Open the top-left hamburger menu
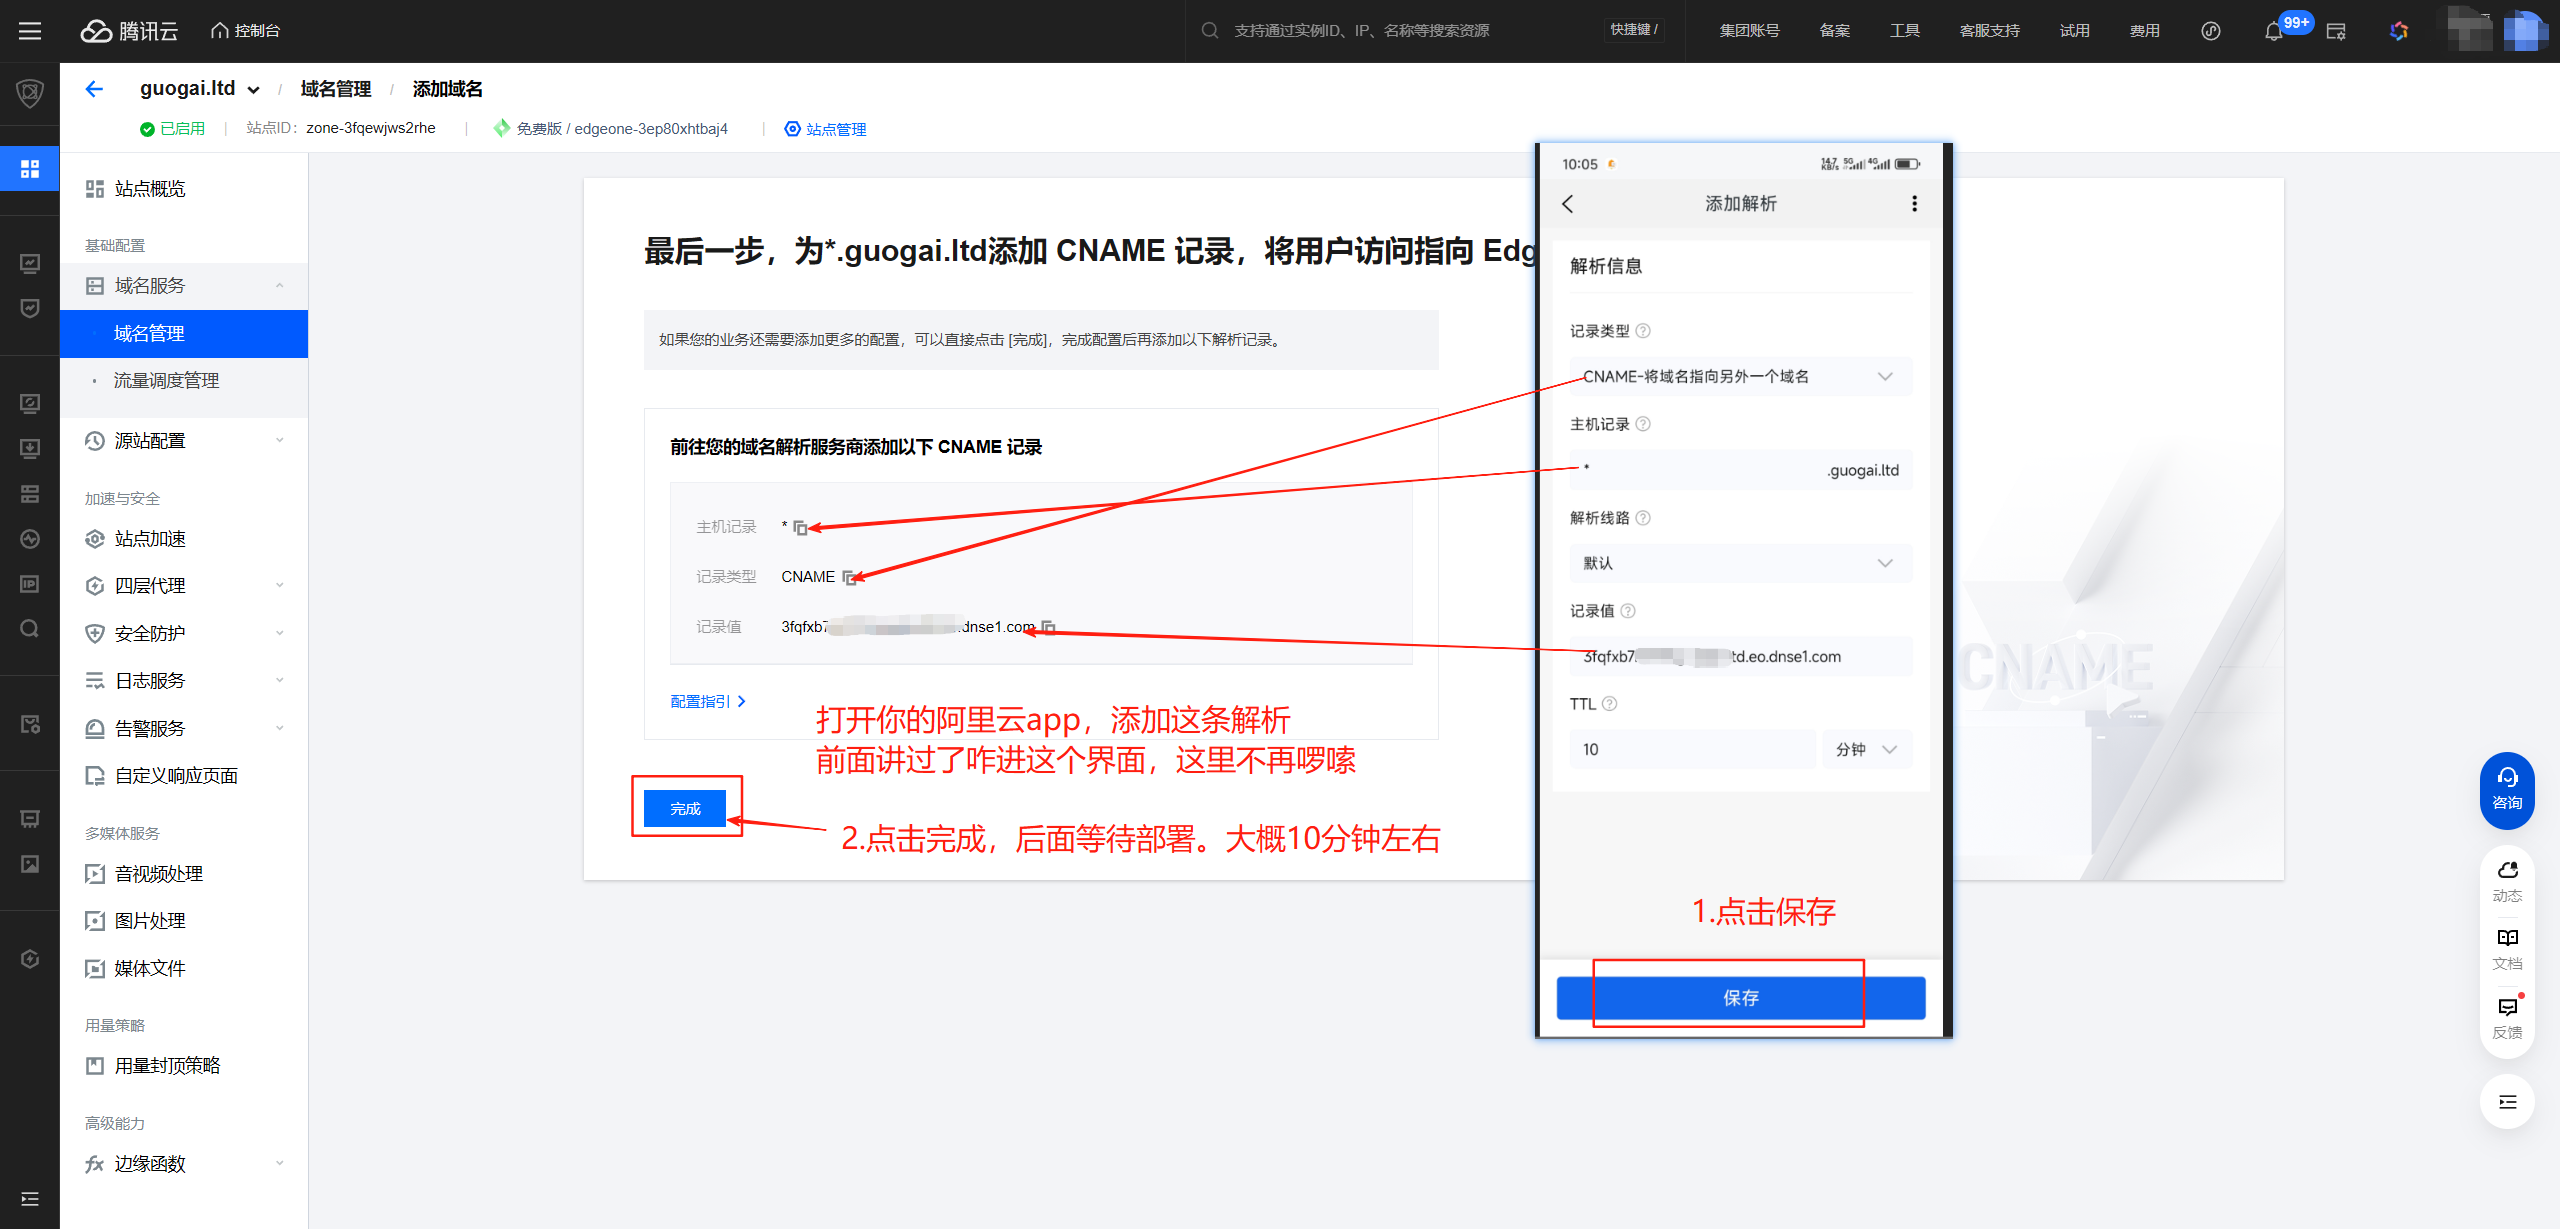Viewport: 2560px width, 1229px height. click(x=30, y=31)
